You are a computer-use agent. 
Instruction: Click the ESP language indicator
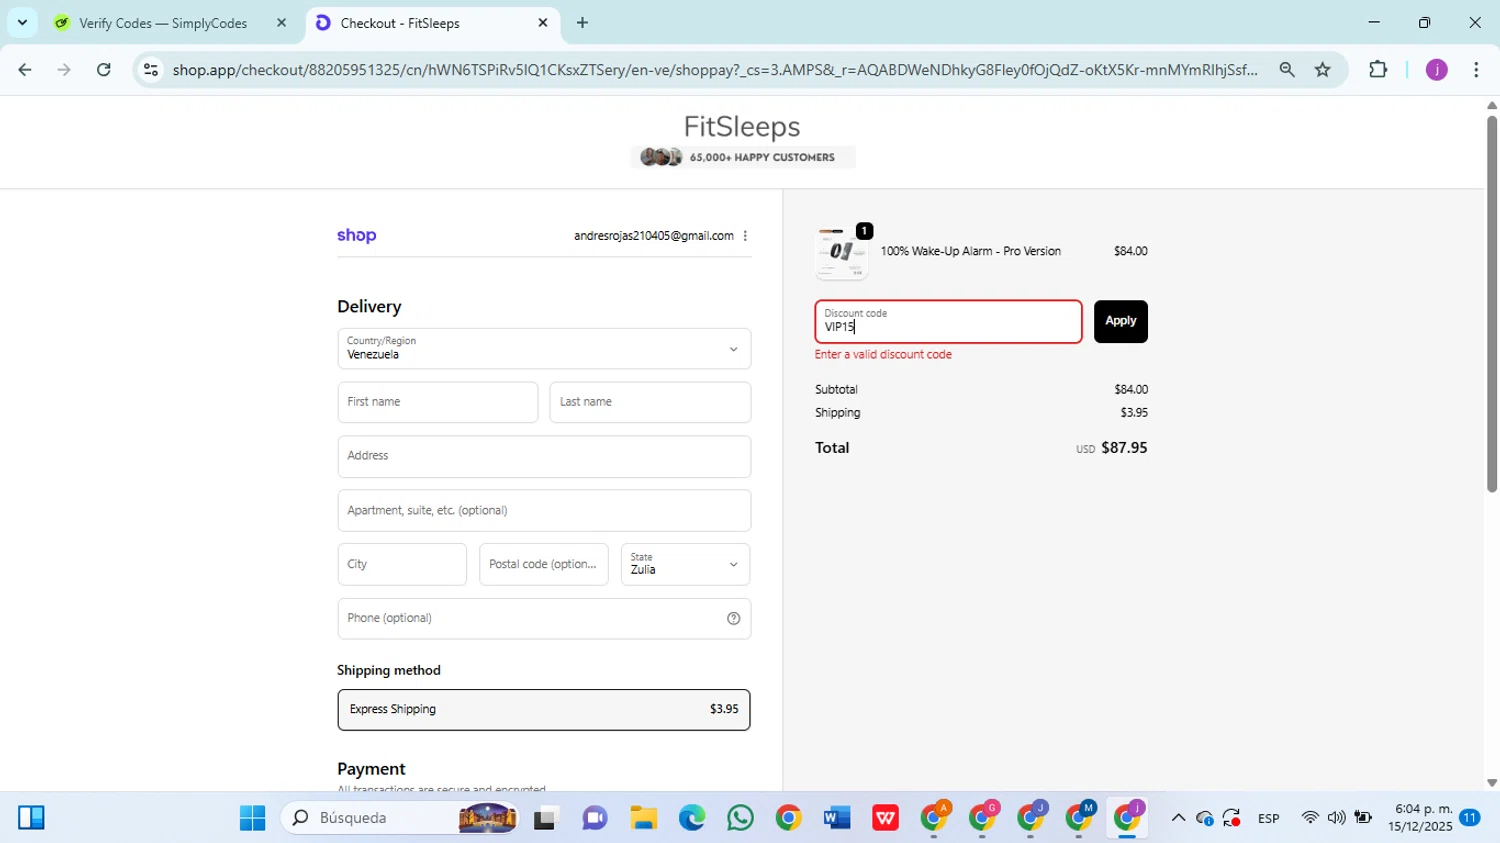coord(1269,818)
